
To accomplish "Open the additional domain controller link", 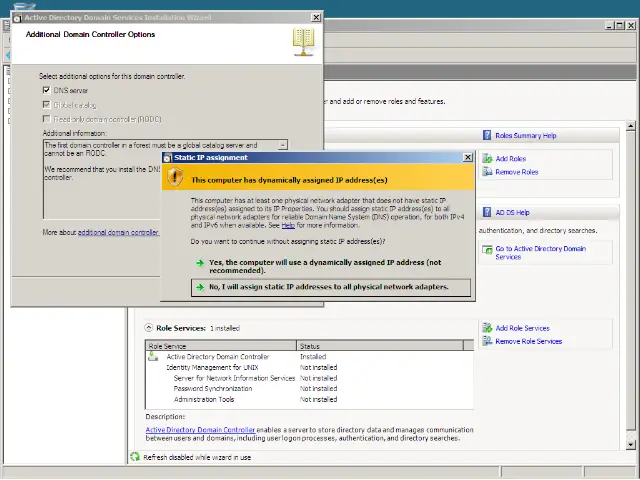I will coord(118,233).
